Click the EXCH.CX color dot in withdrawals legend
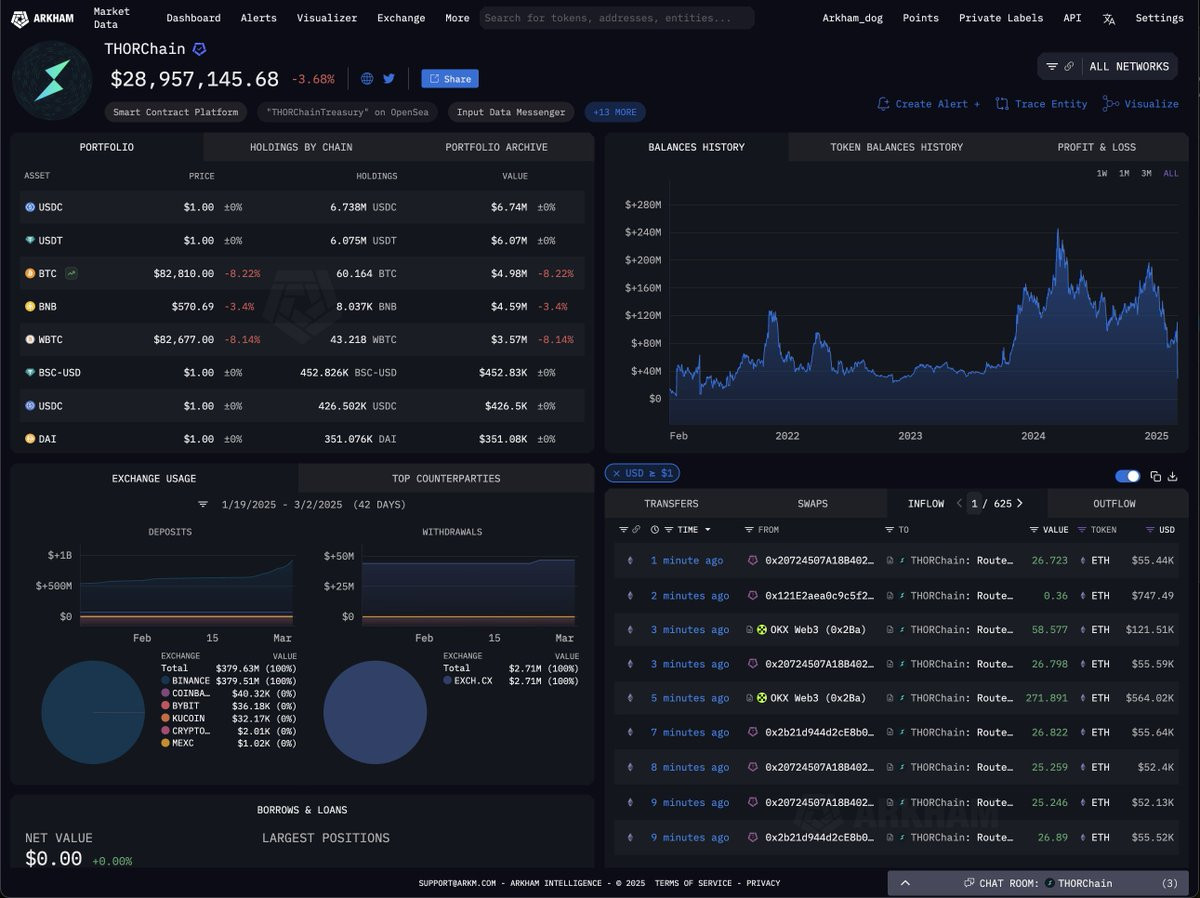The width and height of the screenshot is (1200, 898). [447, 680]
